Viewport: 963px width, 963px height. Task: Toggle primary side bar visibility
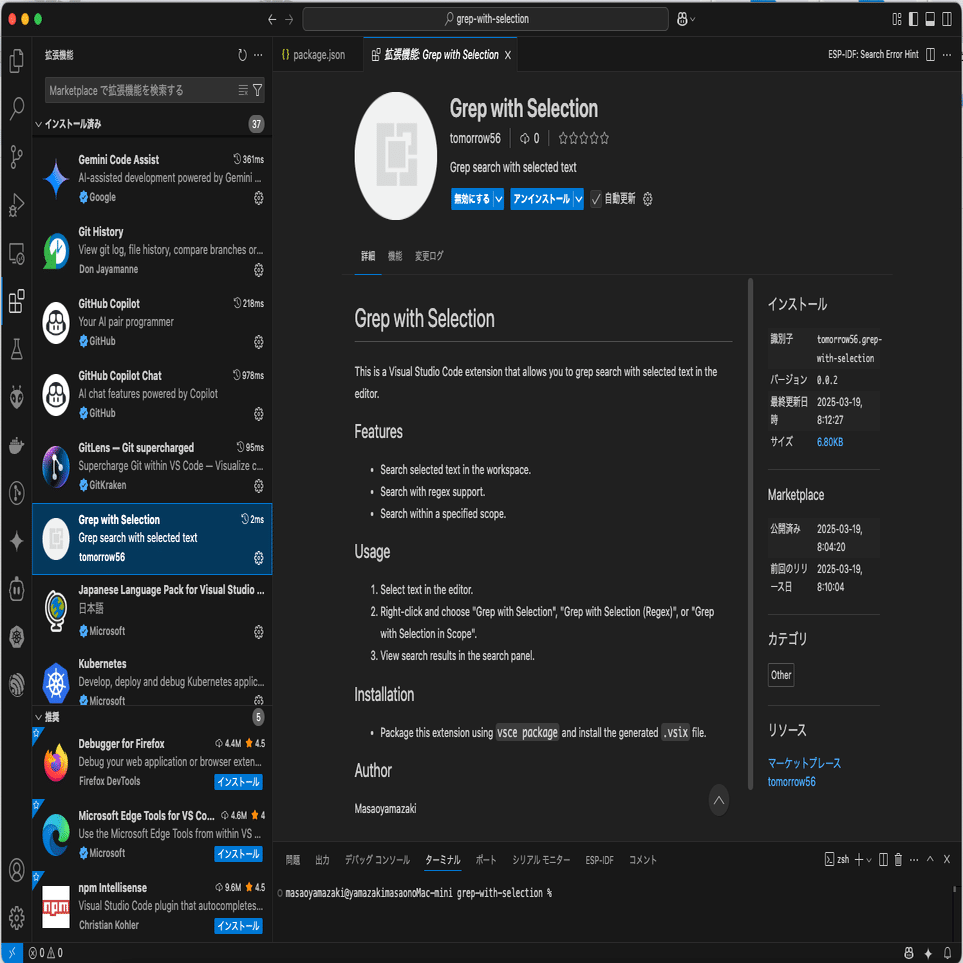[913, 19]
